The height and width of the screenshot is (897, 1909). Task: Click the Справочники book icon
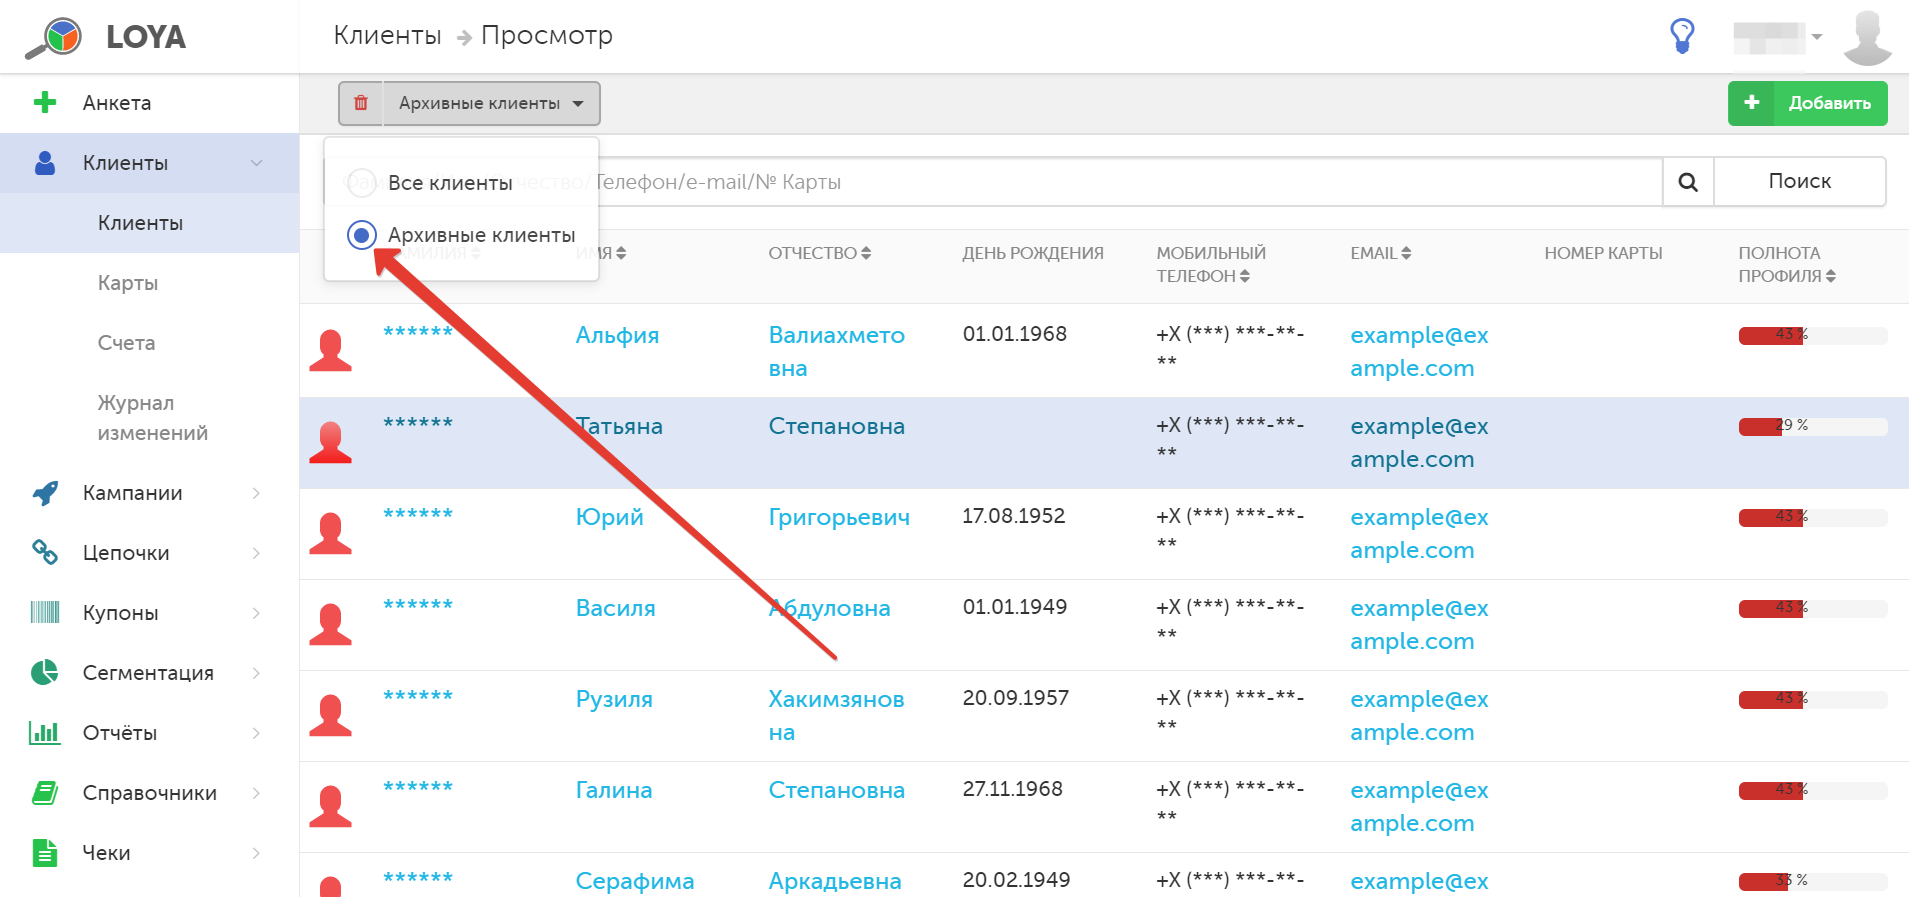45,793
